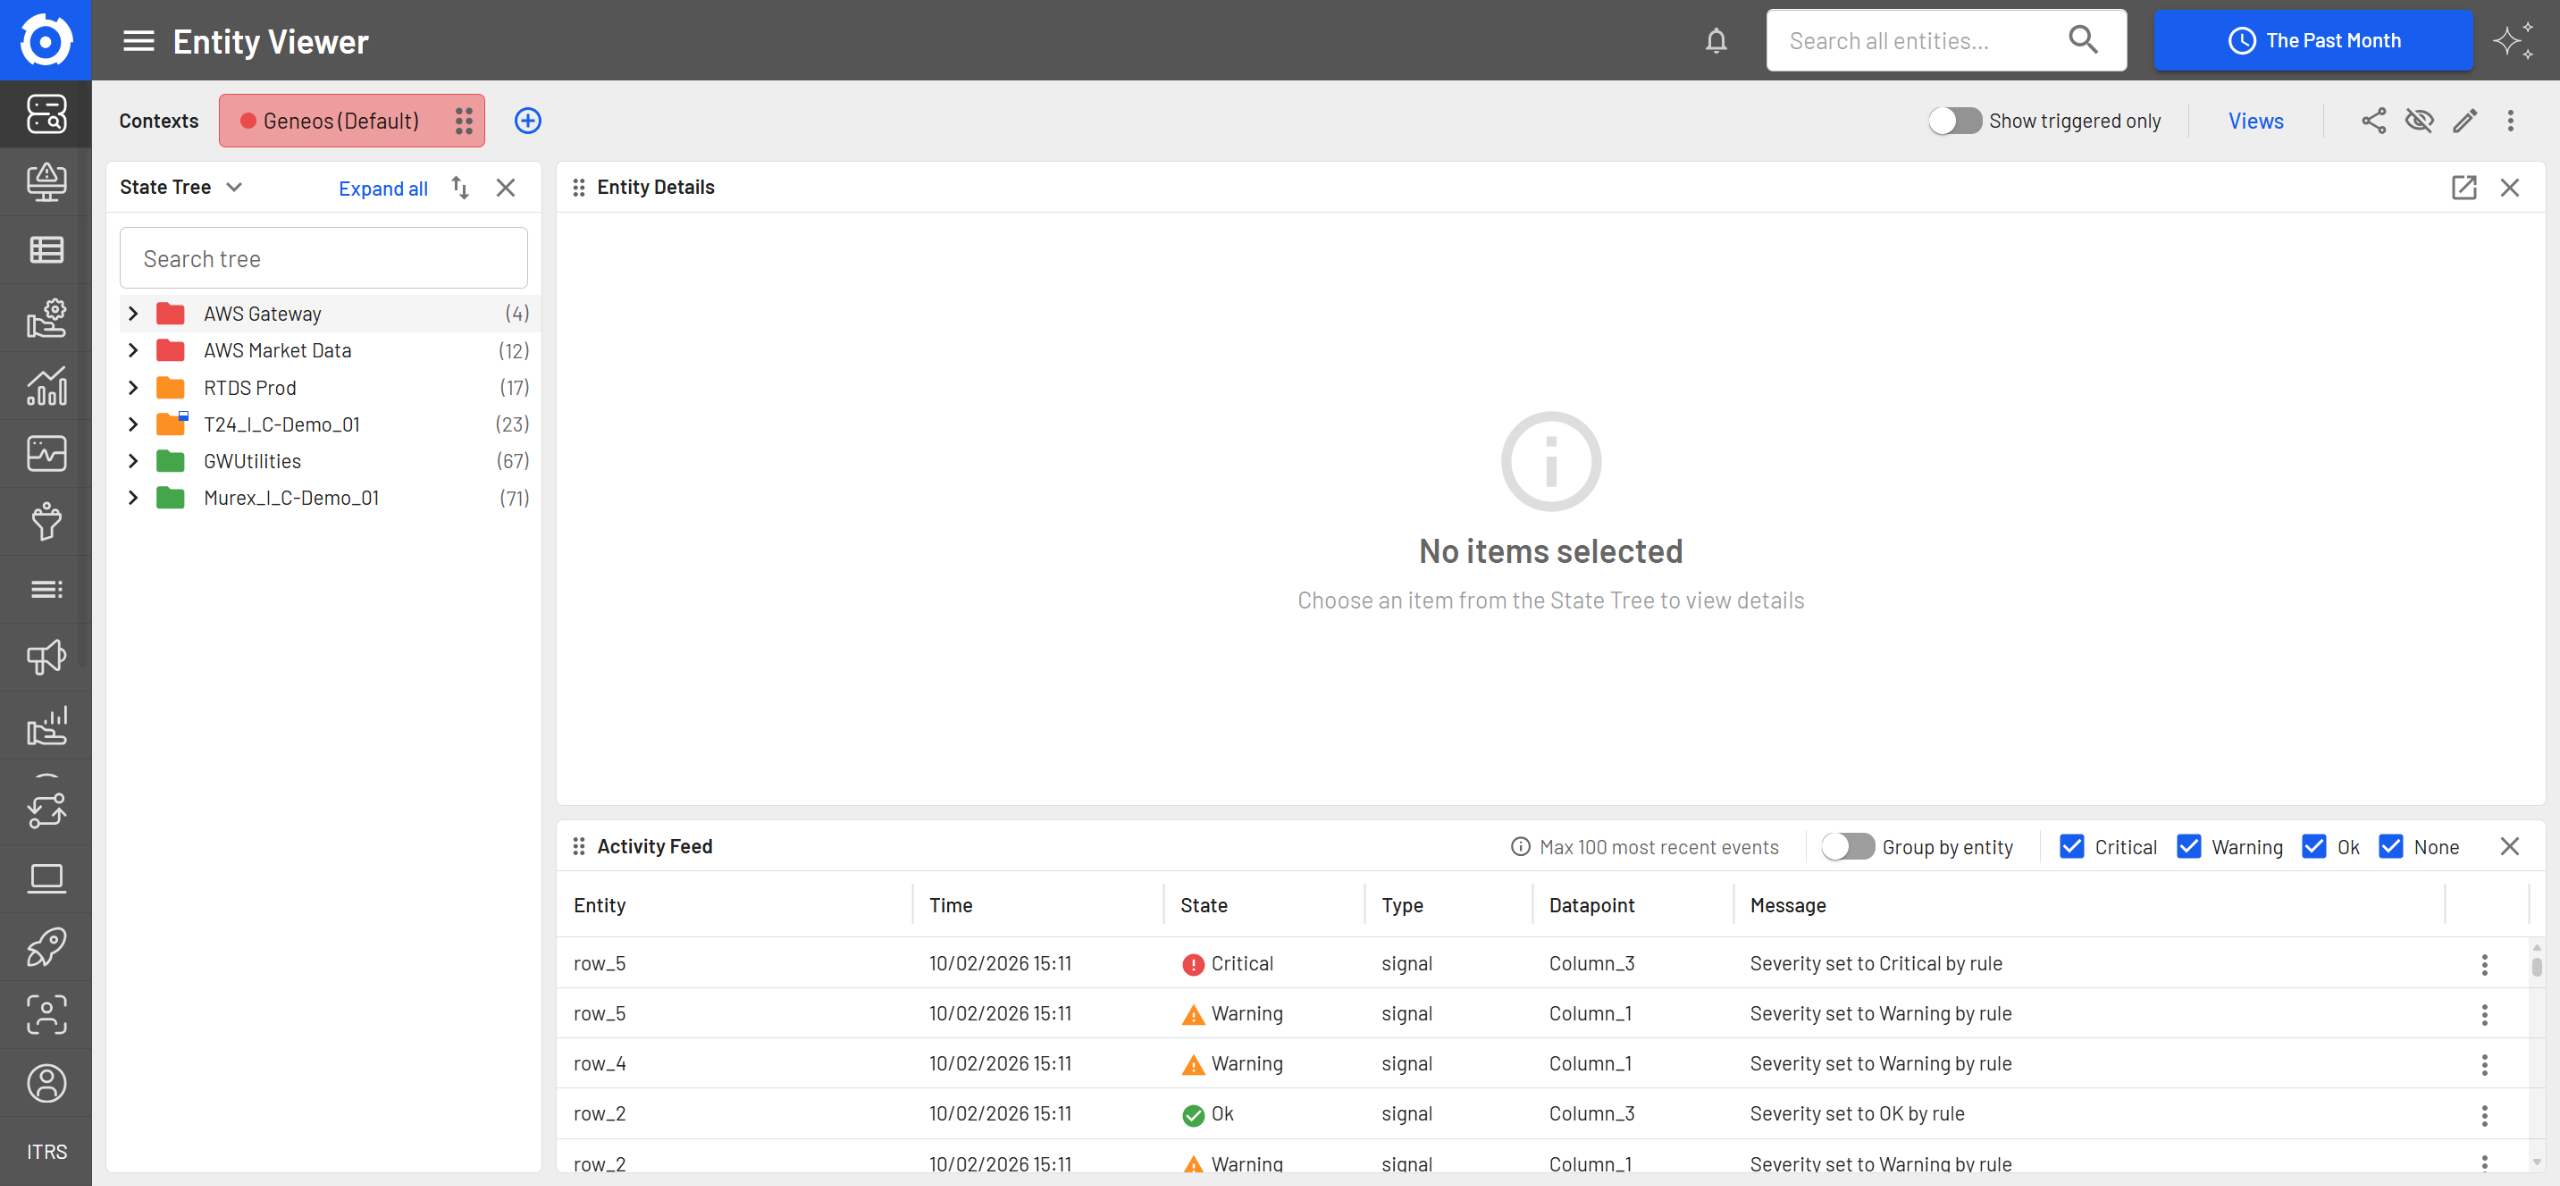The width and height of the screenshot is (2560, 1186).
Task: Click the crossed-eye visibility icon
Action: (x=2419, y=121)
